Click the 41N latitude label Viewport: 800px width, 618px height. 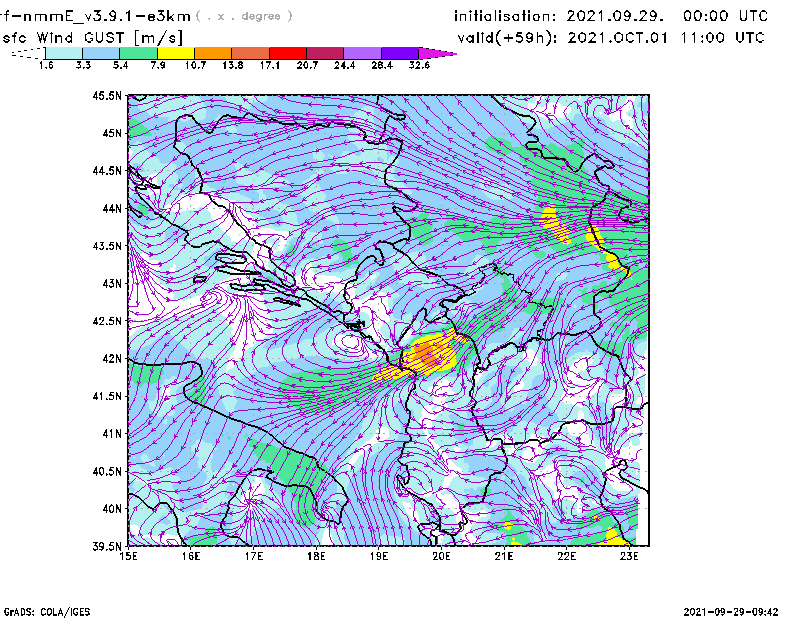pos(112,434)
